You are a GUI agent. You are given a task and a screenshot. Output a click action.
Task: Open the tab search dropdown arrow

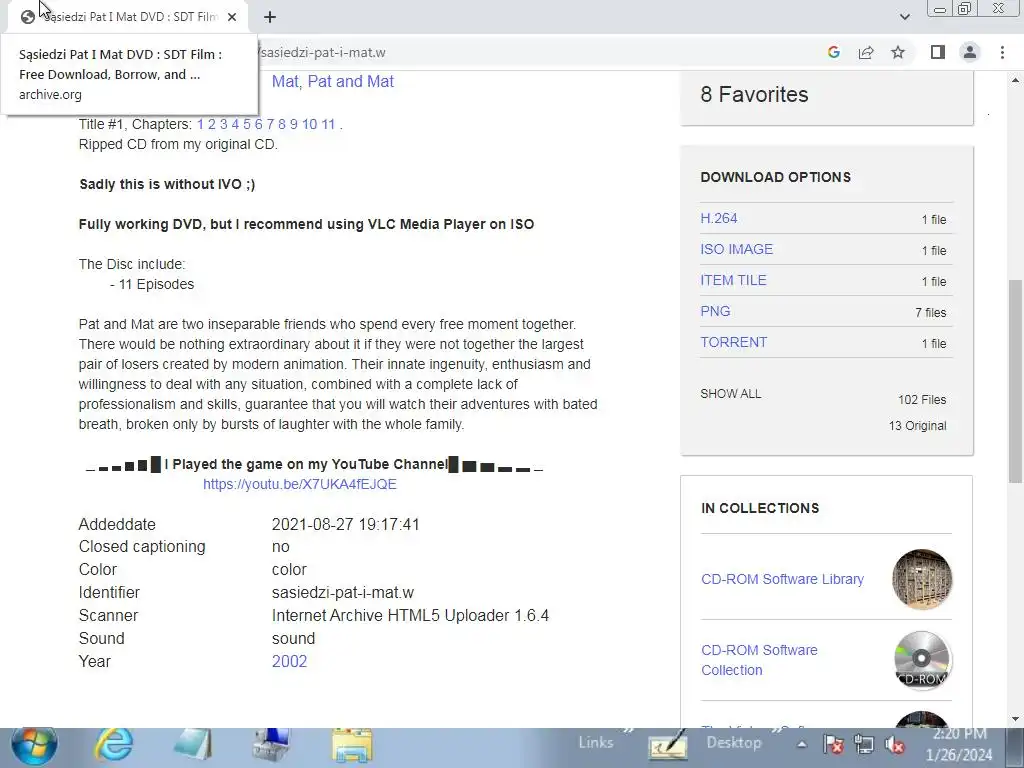pyautogui.click(x=904, y=17)
